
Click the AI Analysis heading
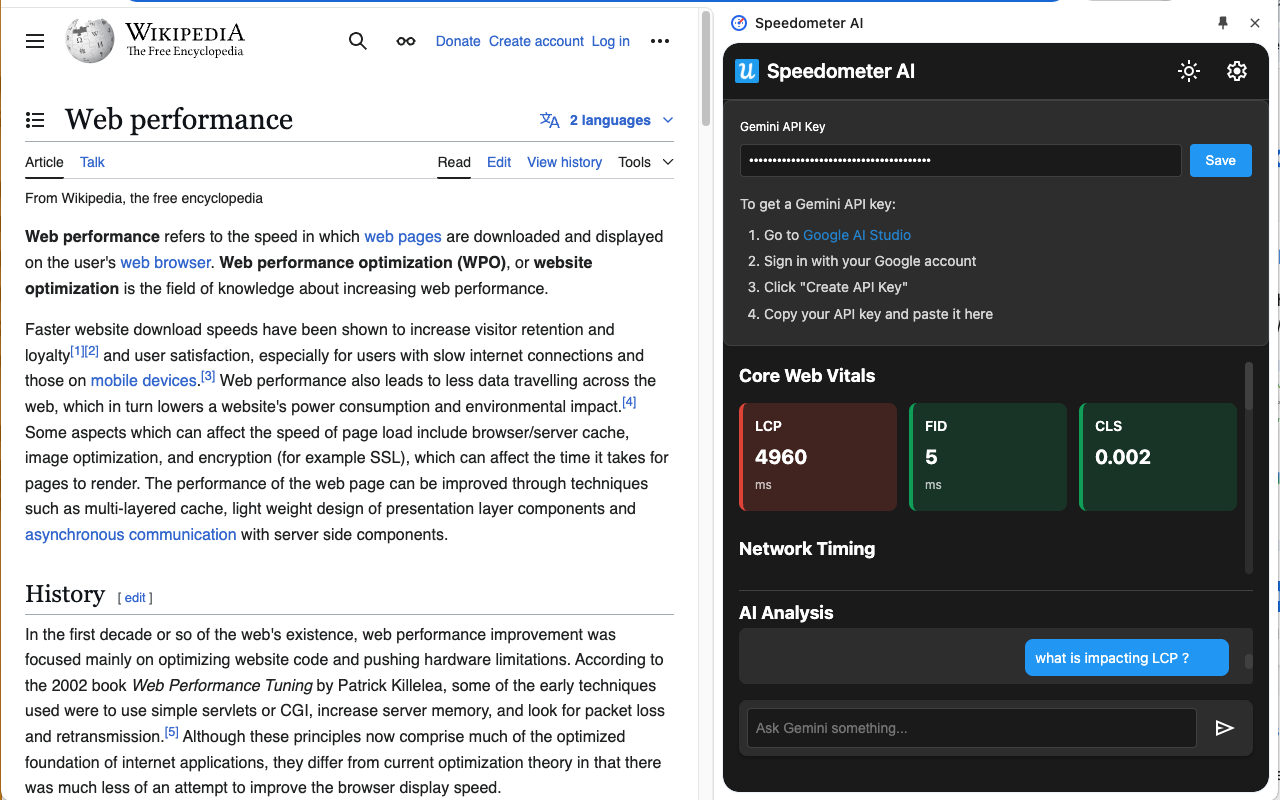(786, 613)
